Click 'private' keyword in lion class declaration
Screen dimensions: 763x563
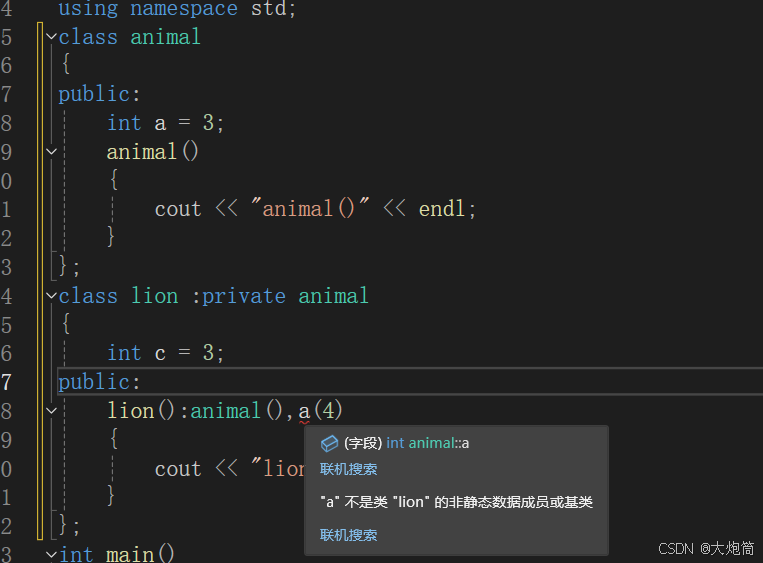coord(244,296)
